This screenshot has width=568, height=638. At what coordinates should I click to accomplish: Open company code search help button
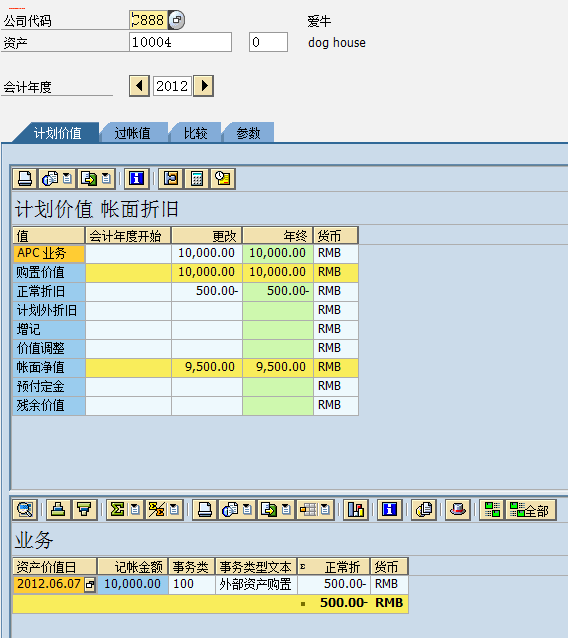coord(177,20)
